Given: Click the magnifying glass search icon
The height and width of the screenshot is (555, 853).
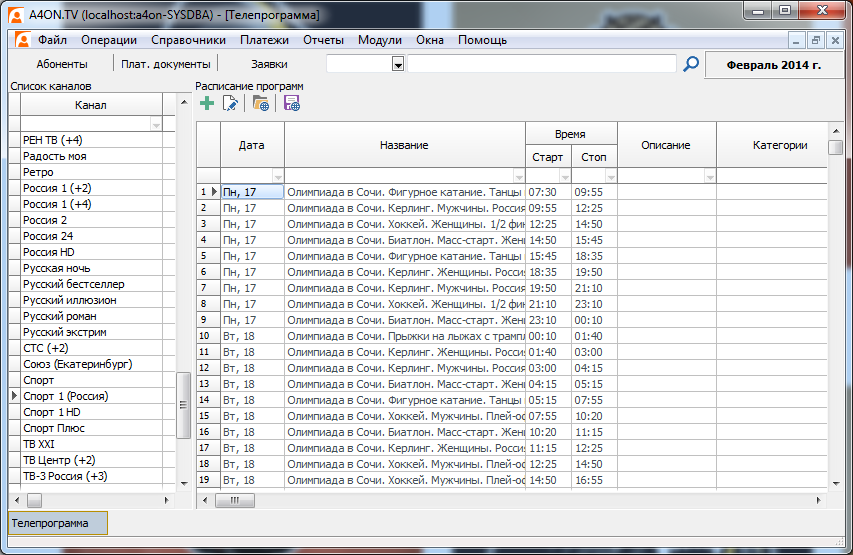Looking at the screenshot, I should click(x=691, y=64).
